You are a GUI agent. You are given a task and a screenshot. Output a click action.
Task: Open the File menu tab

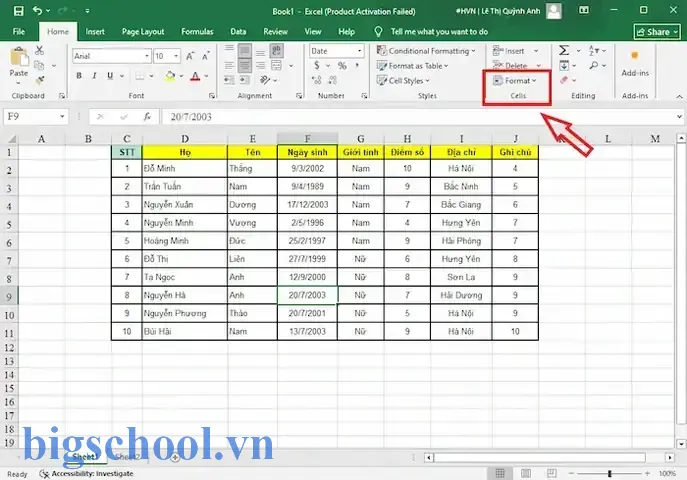(x=19, y=32)
